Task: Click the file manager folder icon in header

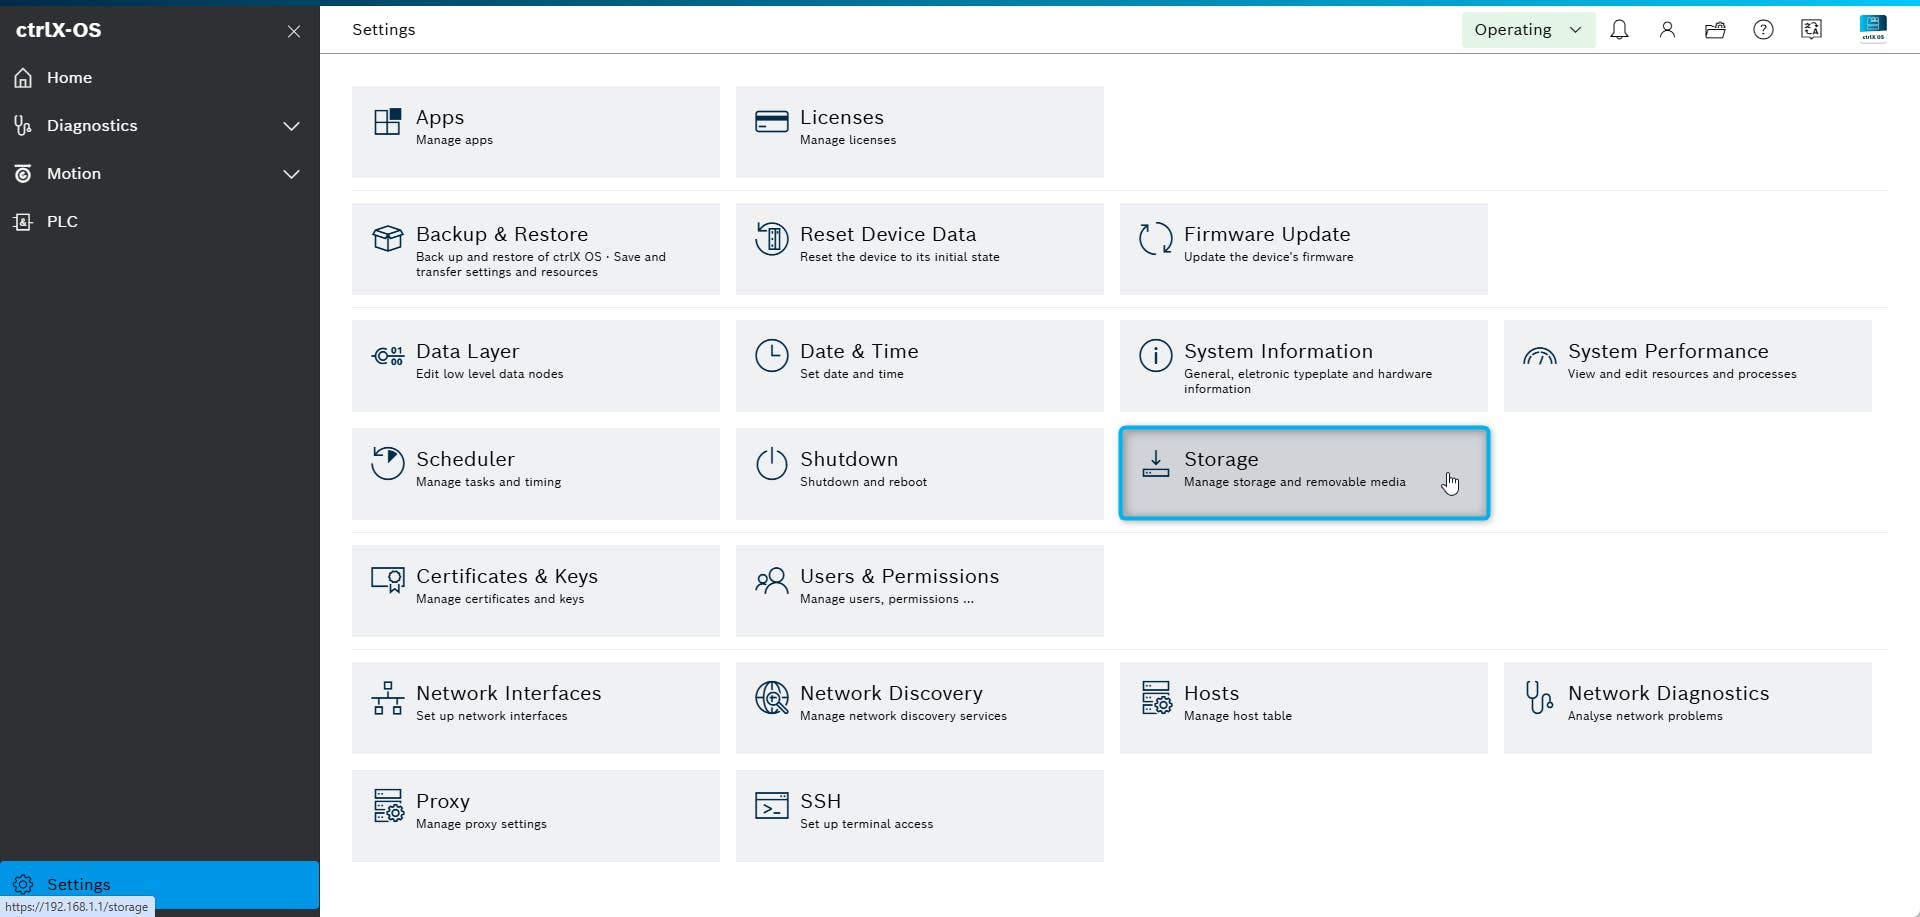Action: 1715,30
